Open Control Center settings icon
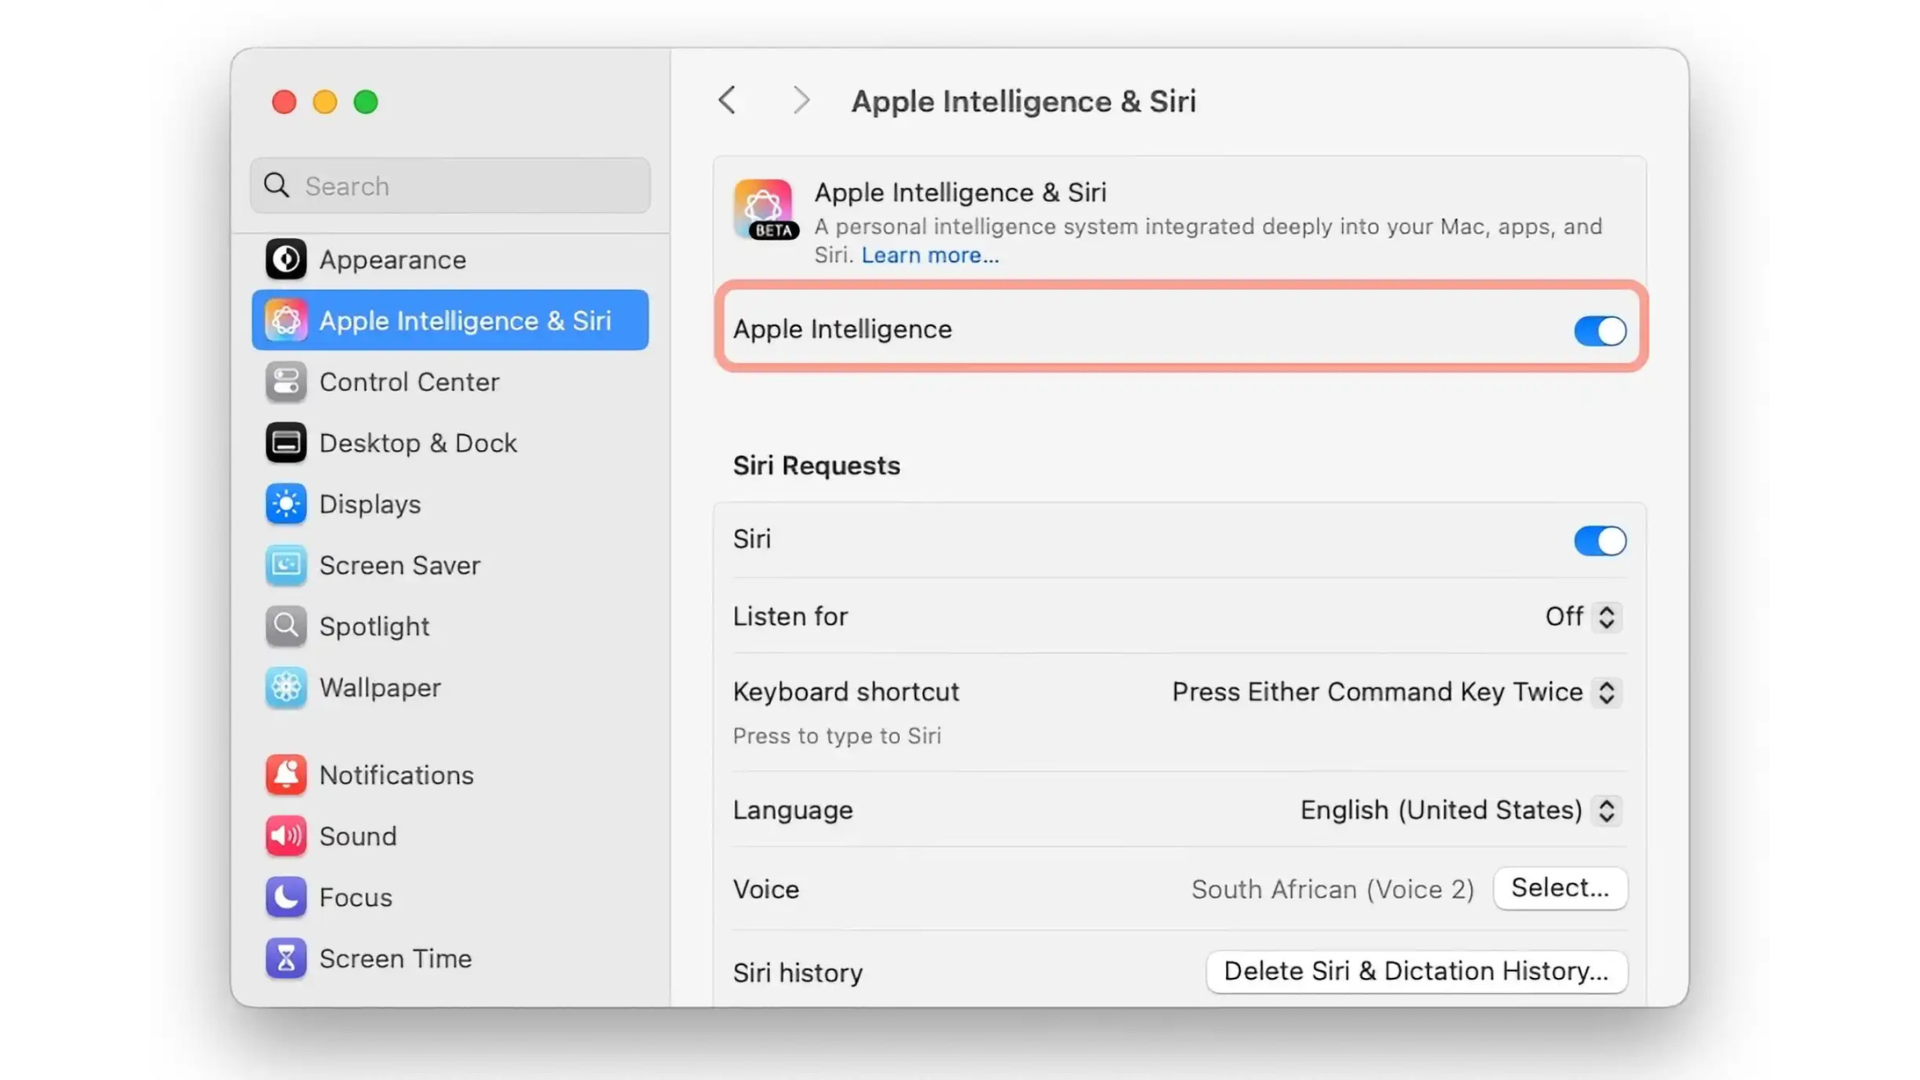1920x1080 pixels. (x=286, y=382)
